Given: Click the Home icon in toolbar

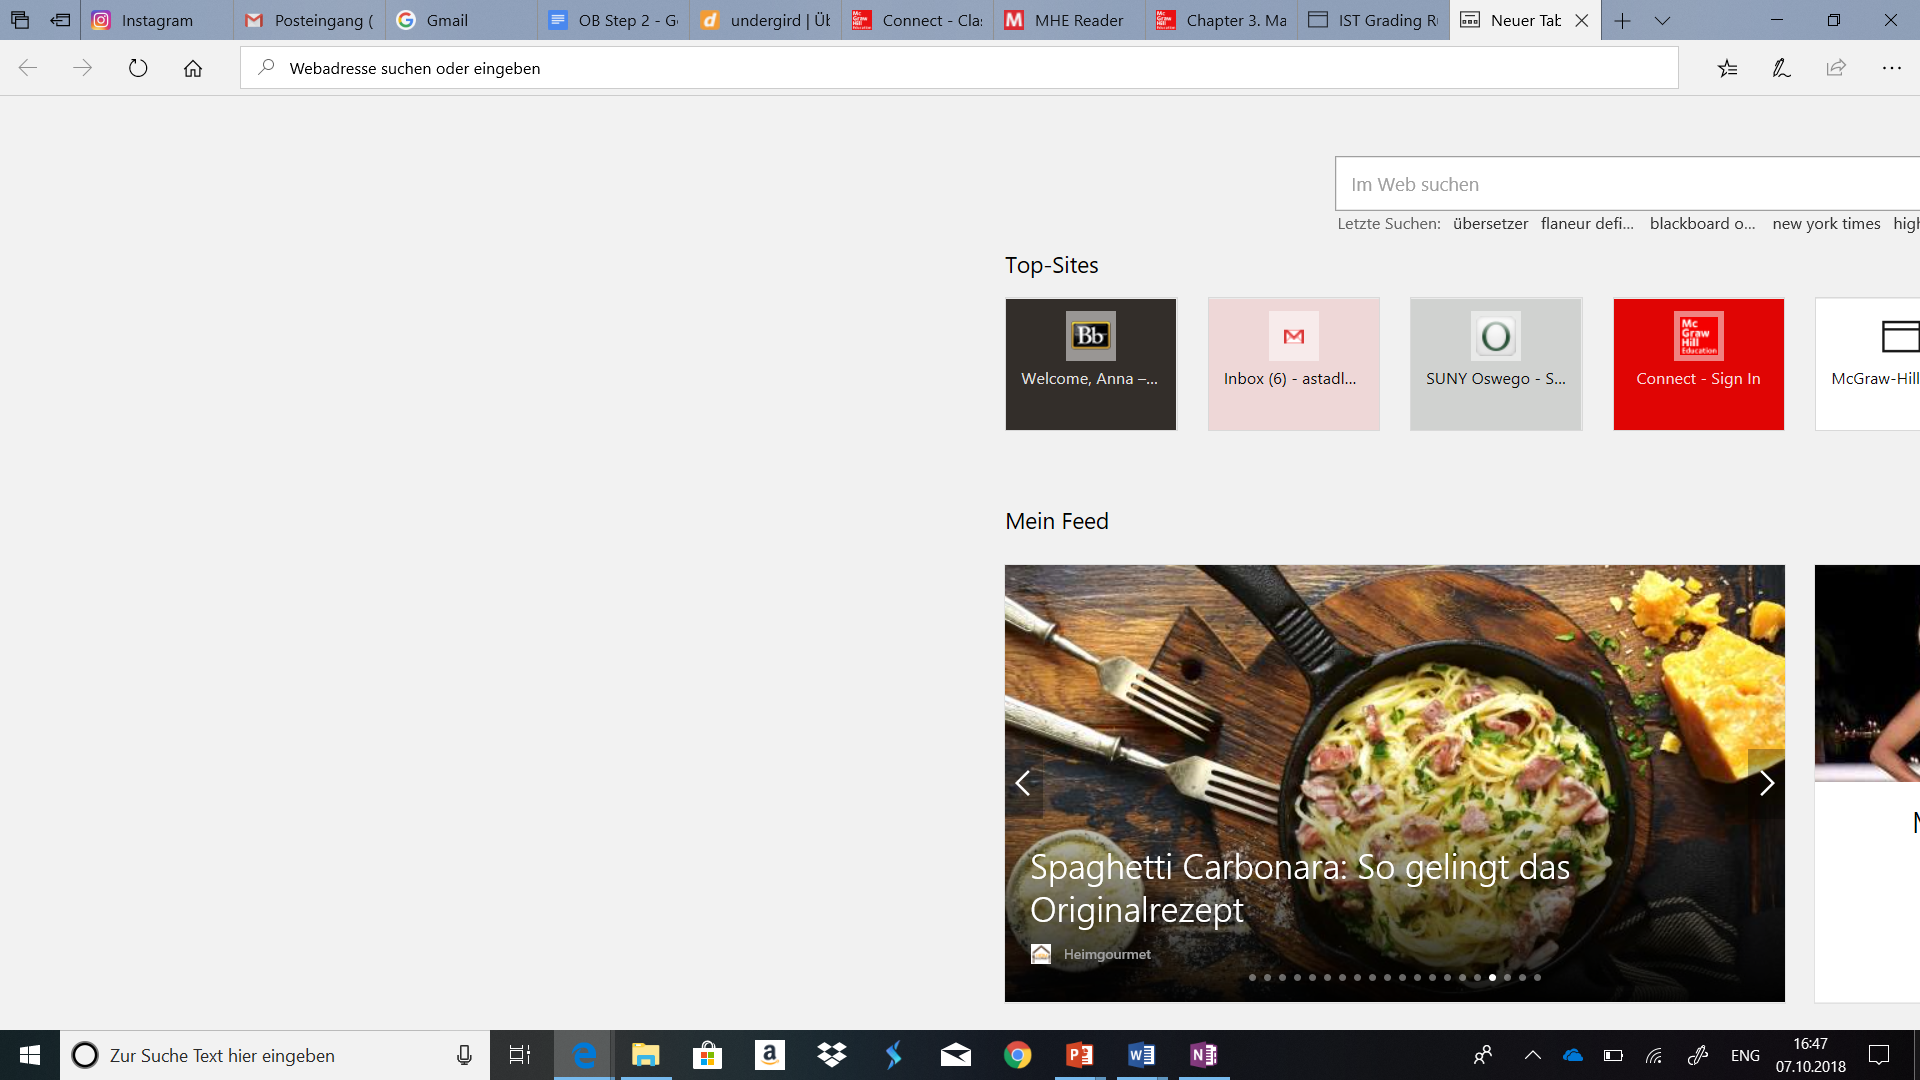Looking at the screenshot, I should pyautogui.click(x=193, y=68).
